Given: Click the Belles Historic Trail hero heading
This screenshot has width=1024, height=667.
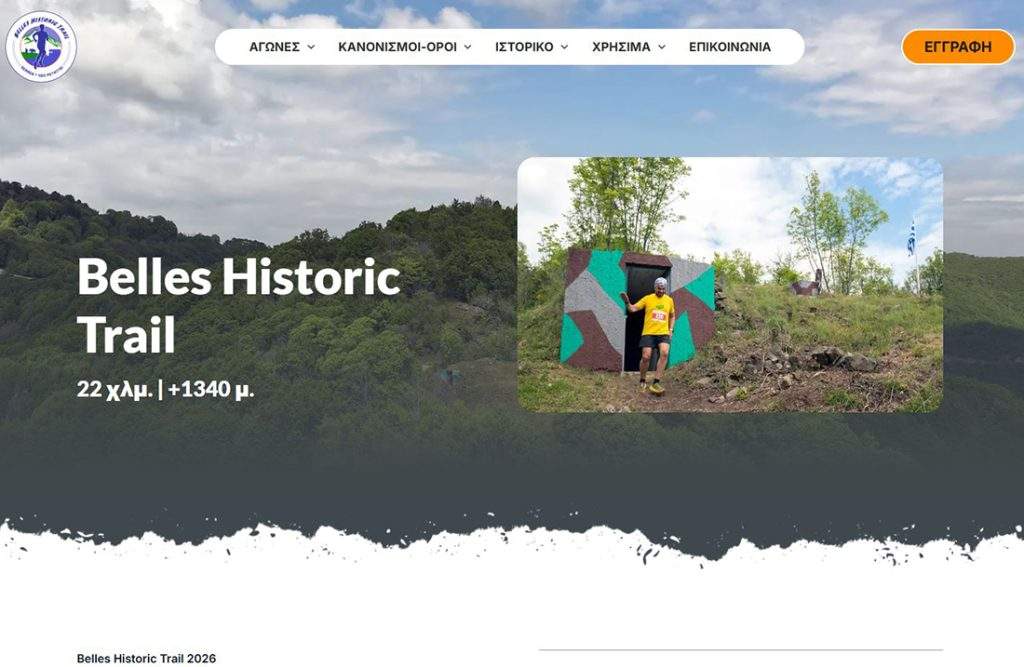Looking at the screenshot, I should point(238,305).
